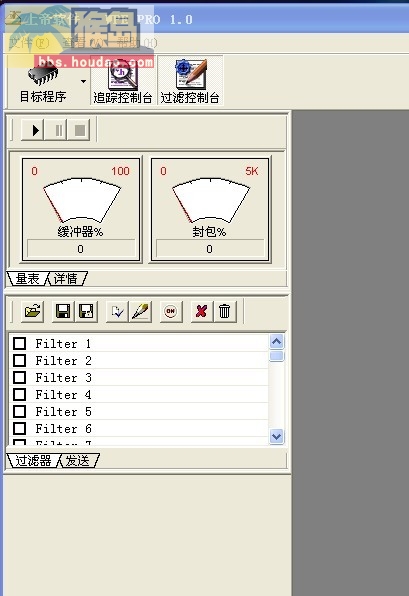Enable the Filter 1 checkbox
The width and height of the screenshot is (409, 596).
(19, 344)
